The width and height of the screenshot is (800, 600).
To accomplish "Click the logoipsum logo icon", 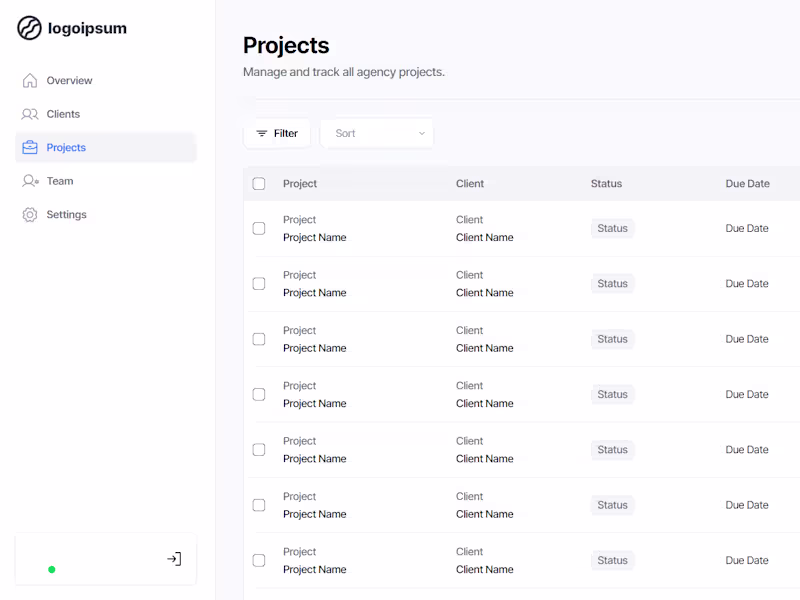I will coord(28,28).
